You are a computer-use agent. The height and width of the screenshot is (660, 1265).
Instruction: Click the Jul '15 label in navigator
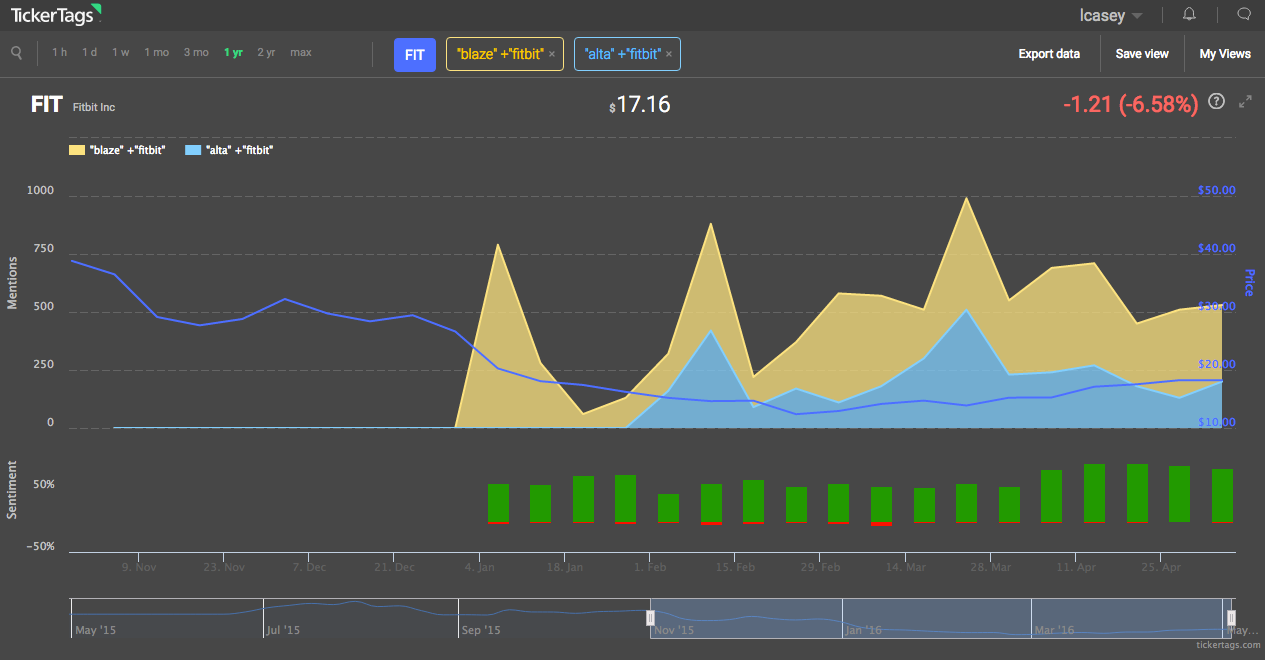click(283, 630)
